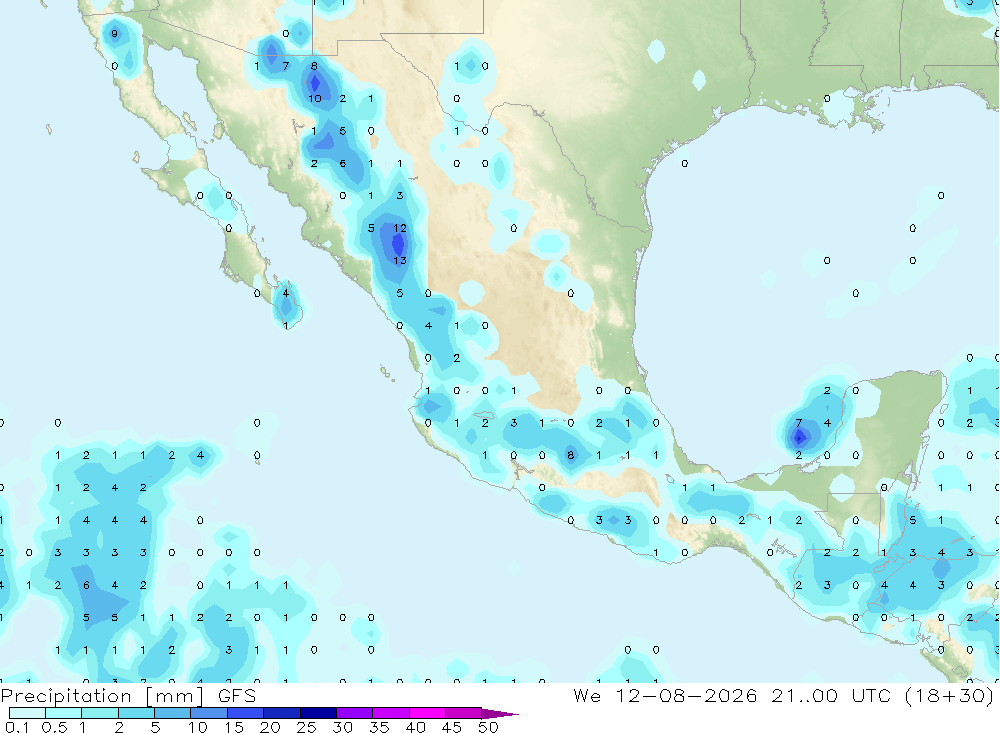Click the legend swatch between 0.1 and 0.5
1000x733 pixels.
tap(27, 713)
